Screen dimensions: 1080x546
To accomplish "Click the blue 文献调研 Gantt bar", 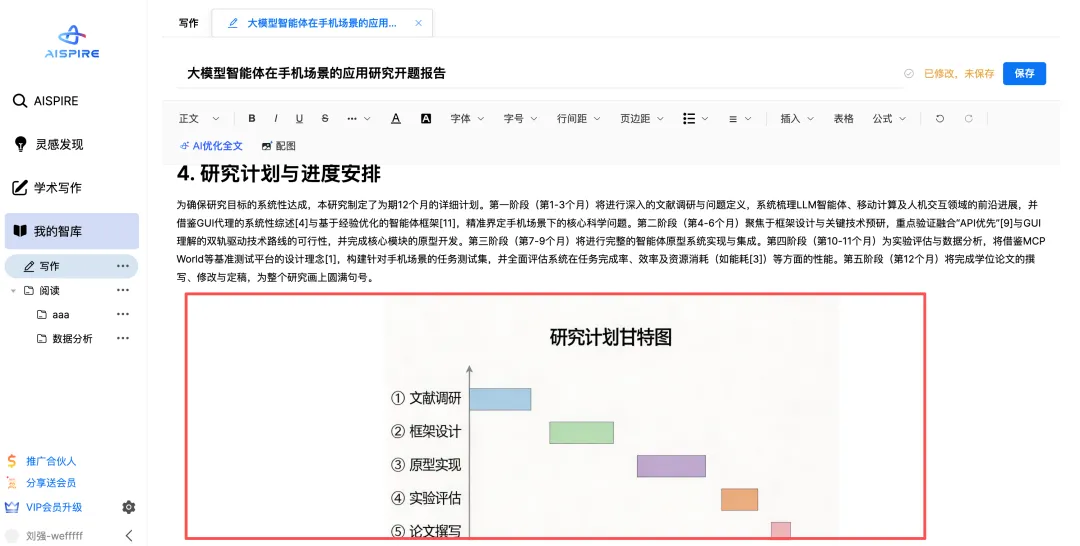I will (500, 399).
